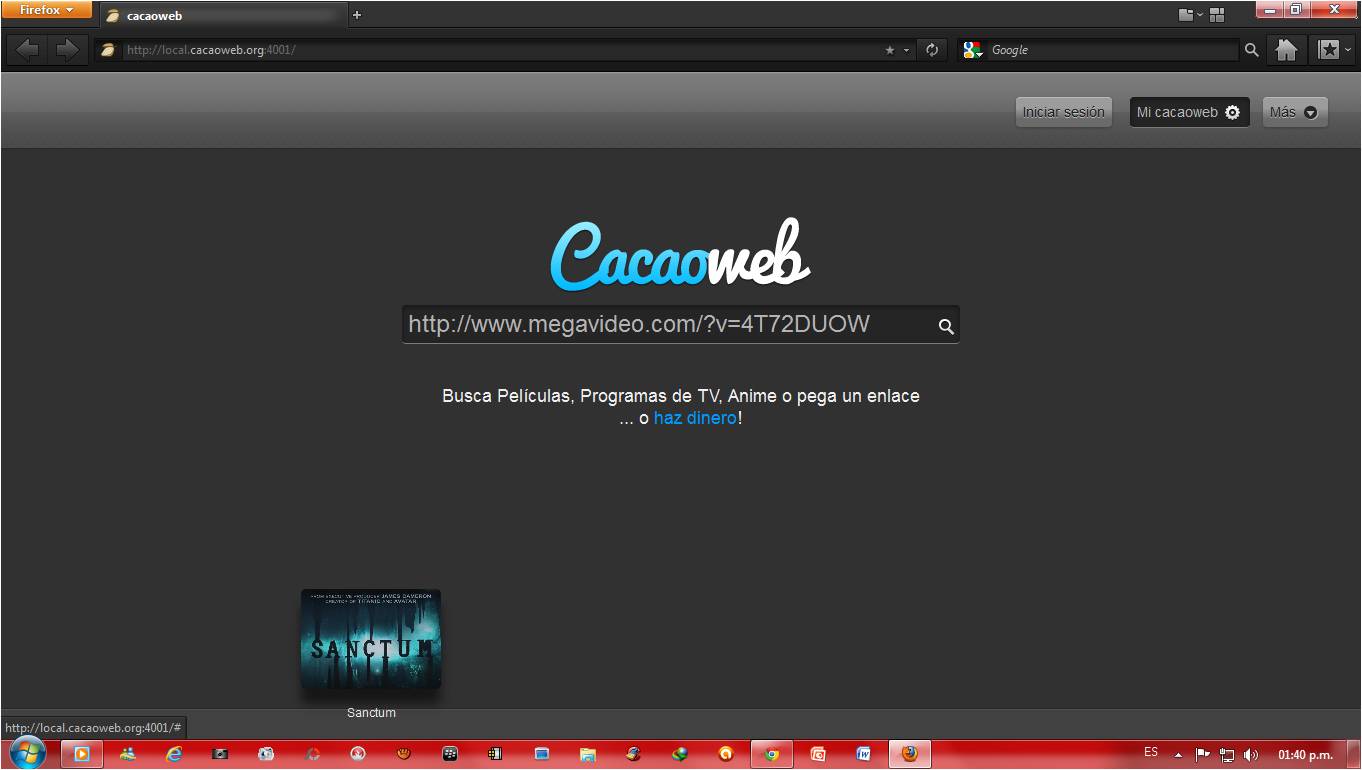Go forward with the browser forward arrow
Viewport: 1362px width, 770px height.
click(67, 50)
